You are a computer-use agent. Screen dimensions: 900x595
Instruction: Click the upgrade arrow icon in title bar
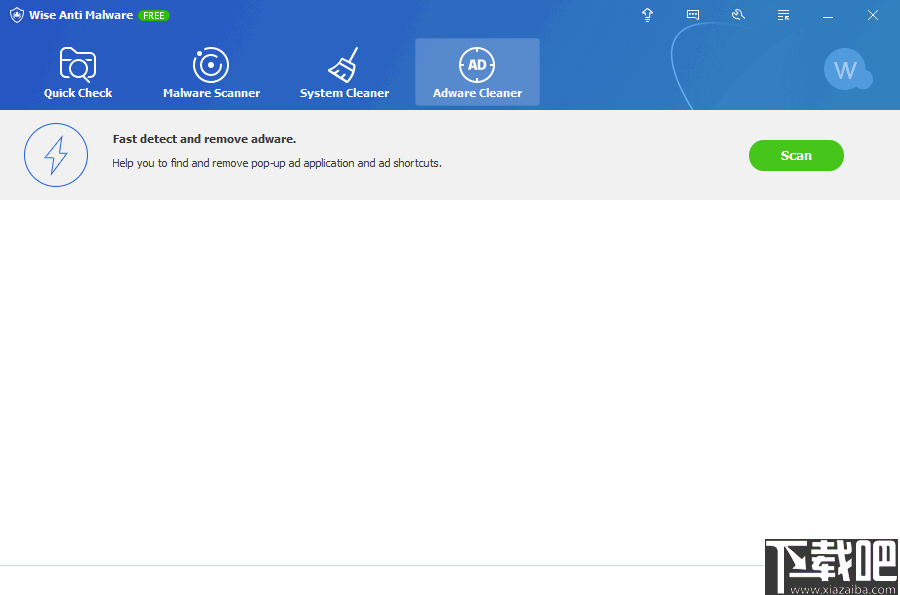(x=647, y=15)
